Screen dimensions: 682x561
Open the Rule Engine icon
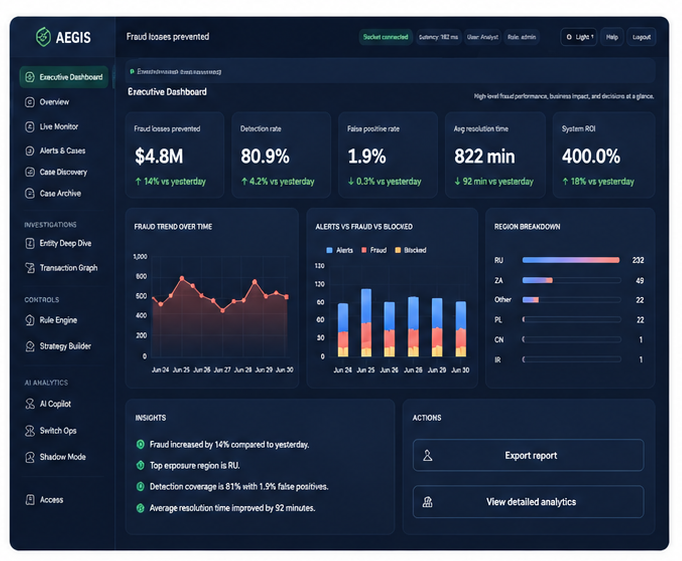coord(30,321)
